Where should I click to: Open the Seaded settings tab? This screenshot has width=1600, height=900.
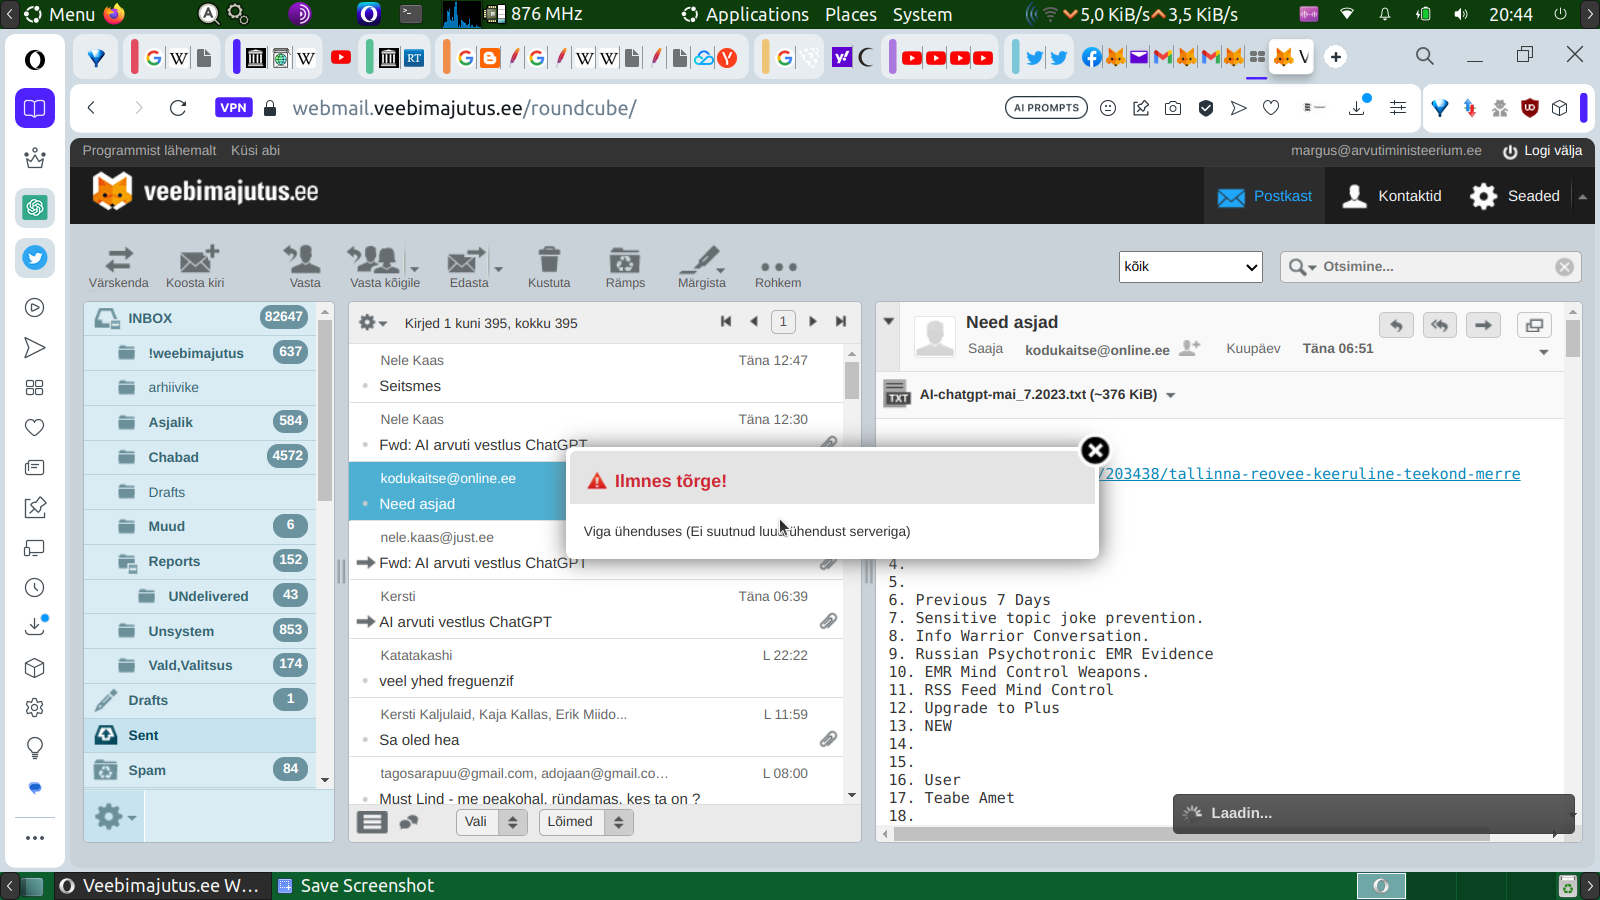(1514, 196)
